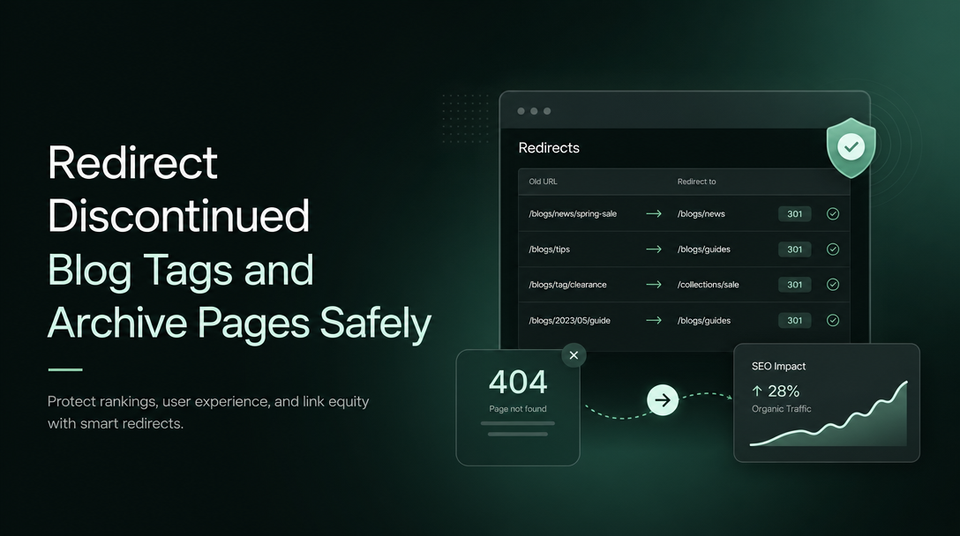Click the first window control dot
The image size is (960, 536).
(521, 111)
